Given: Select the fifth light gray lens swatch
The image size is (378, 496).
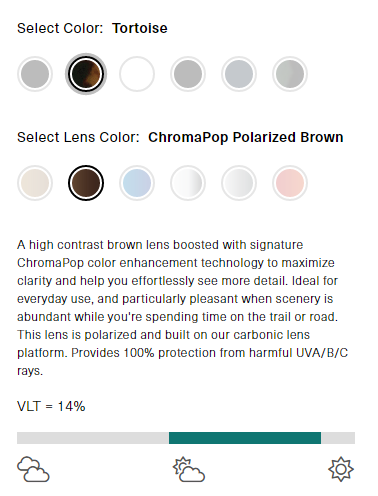Looking at the screenshot, I should (239, 183).
